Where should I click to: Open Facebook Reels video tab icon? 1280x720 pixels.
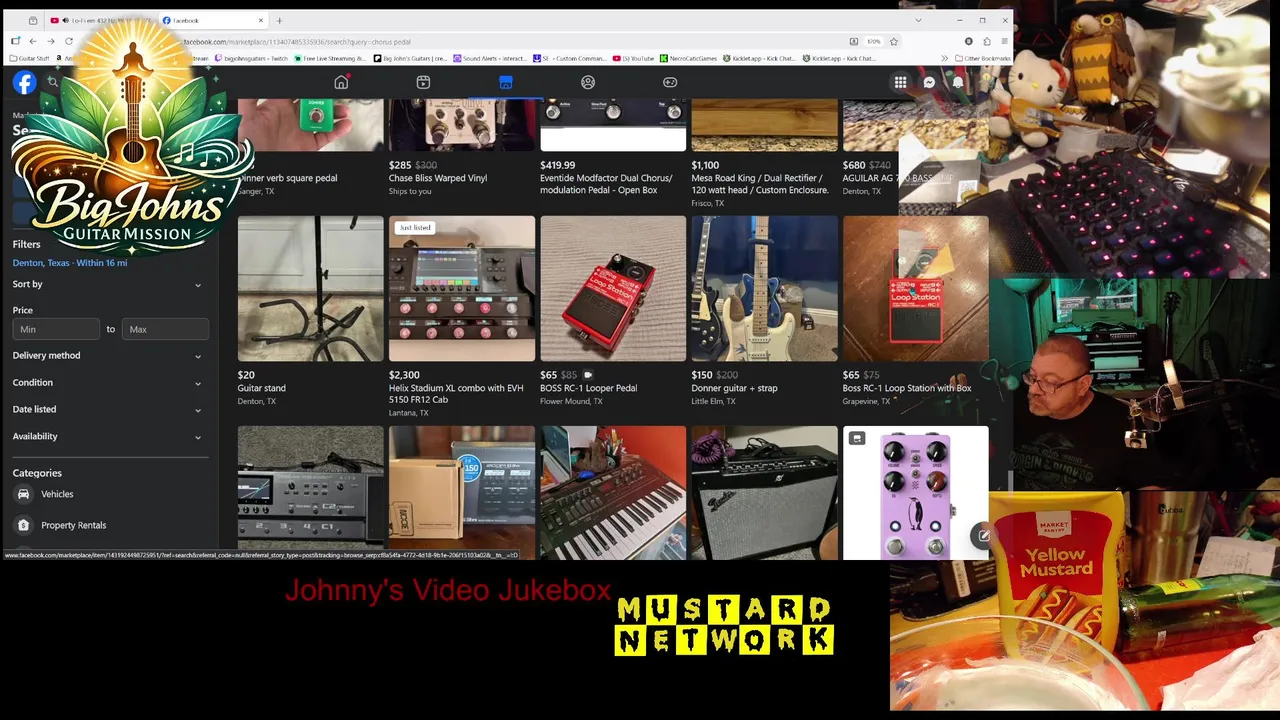click(x=423, y=82)
